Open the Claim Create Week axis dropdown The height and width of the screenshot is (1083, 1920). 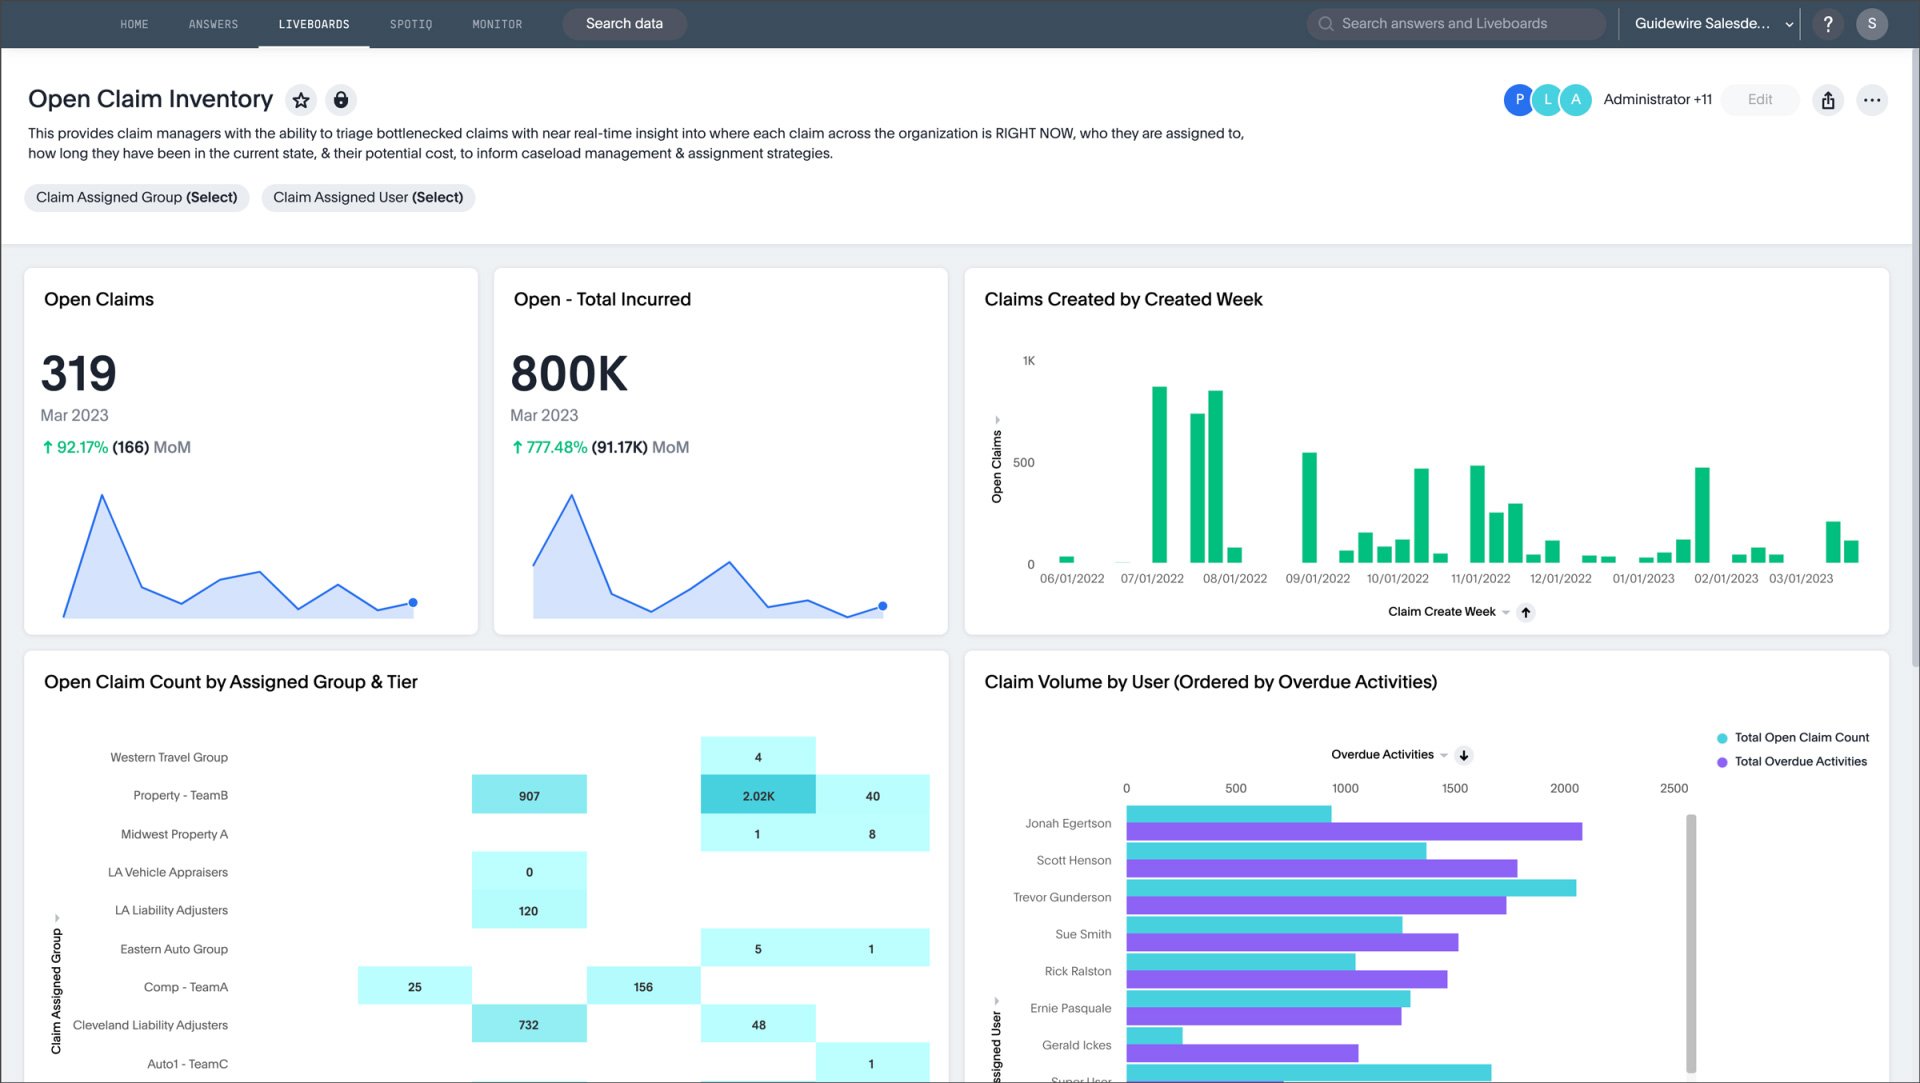coord(1505,612)
